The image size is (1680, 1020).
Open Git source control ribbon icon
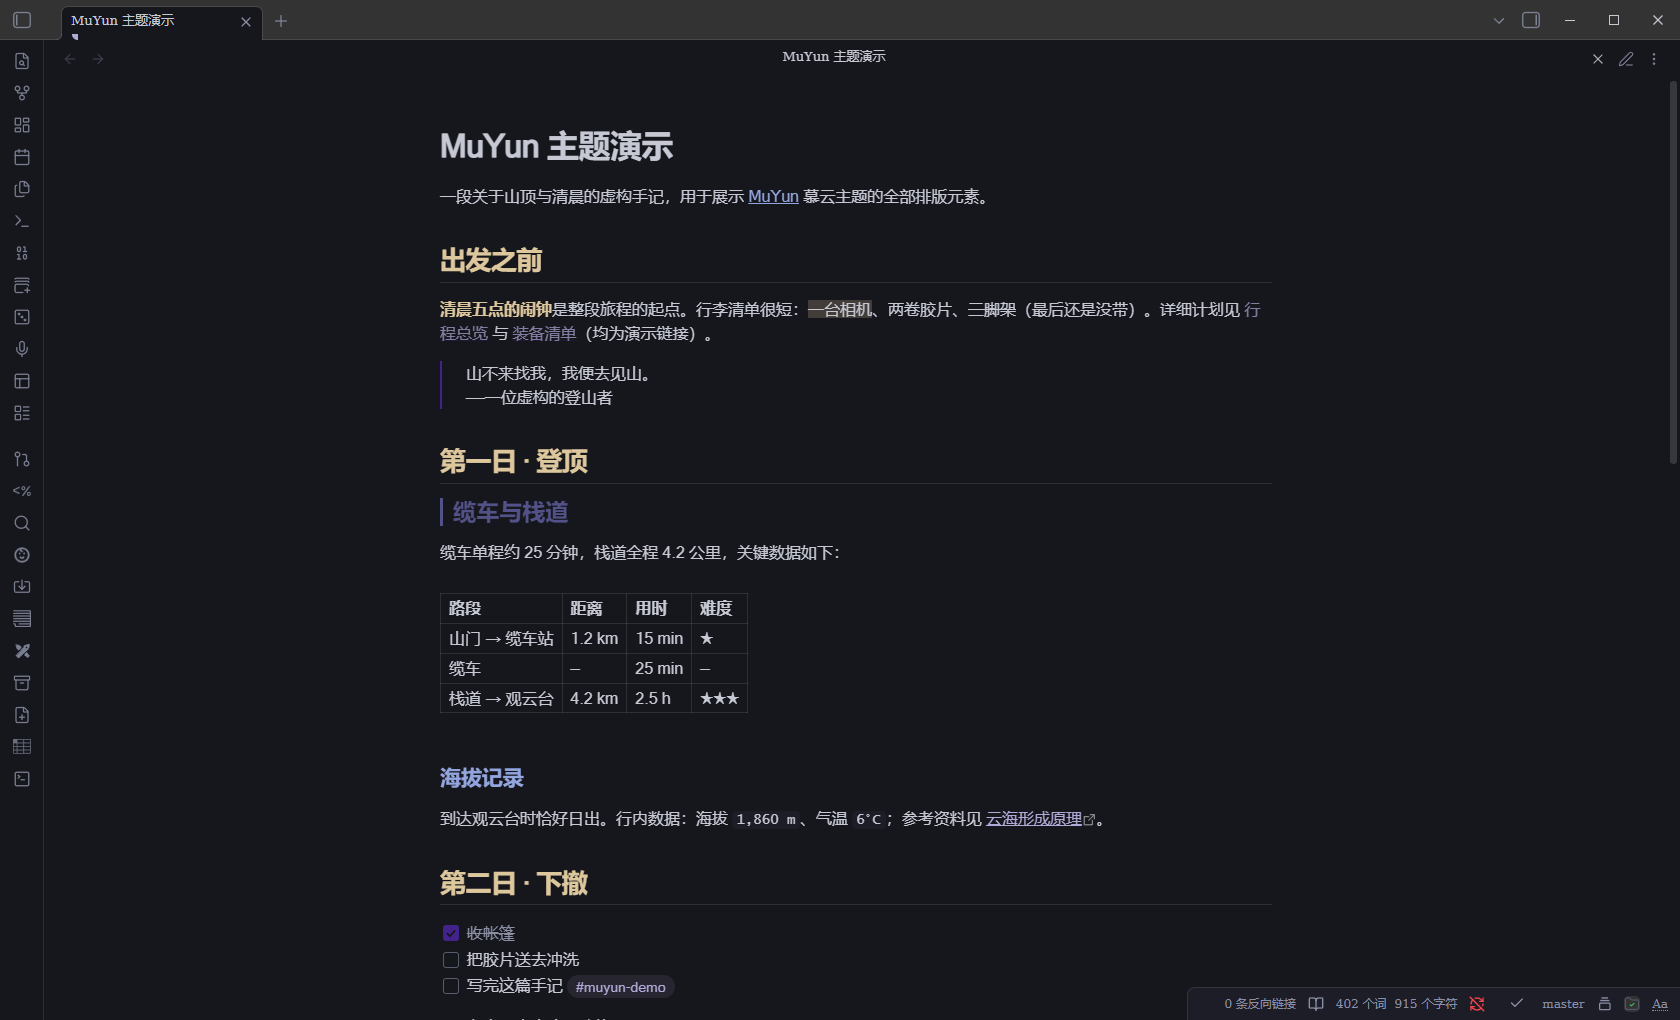[x=22, y=459]
